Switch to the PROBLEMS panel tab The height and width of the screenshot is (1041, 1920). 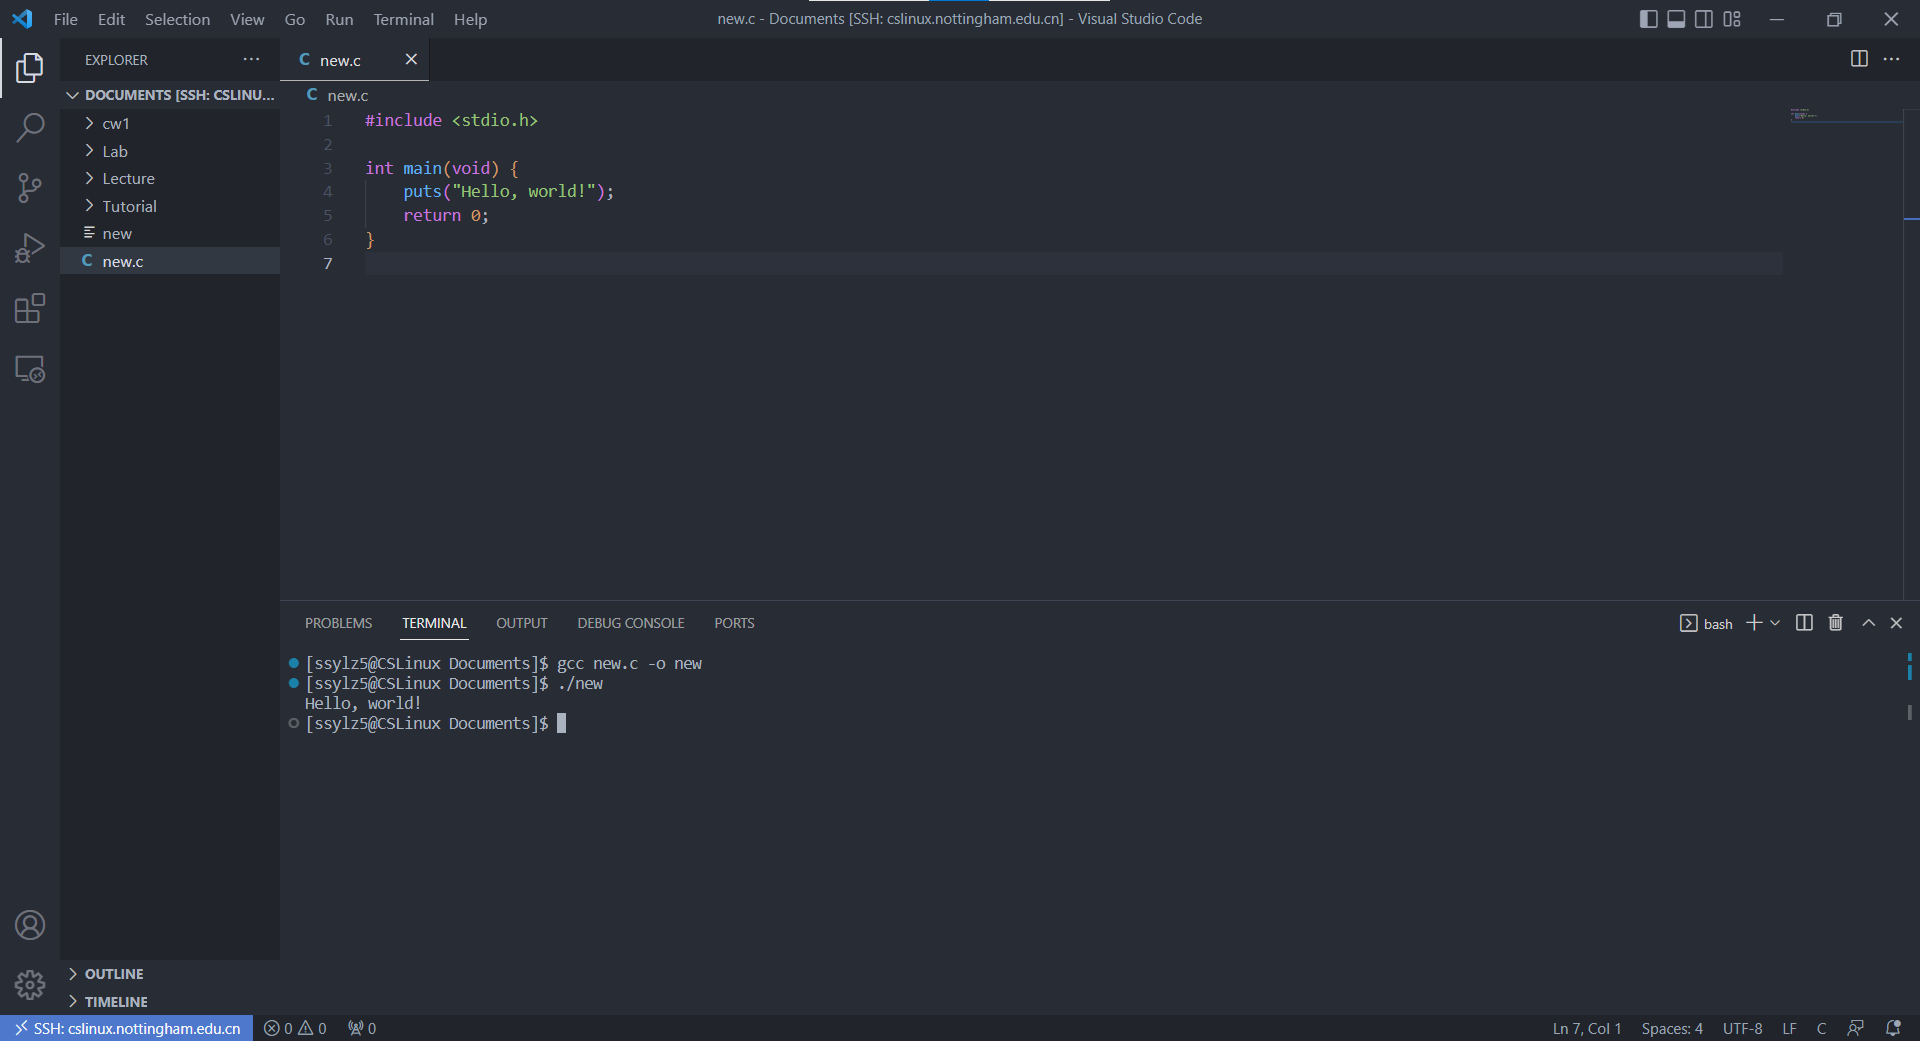pyautogui.click(x=338, y=623)
